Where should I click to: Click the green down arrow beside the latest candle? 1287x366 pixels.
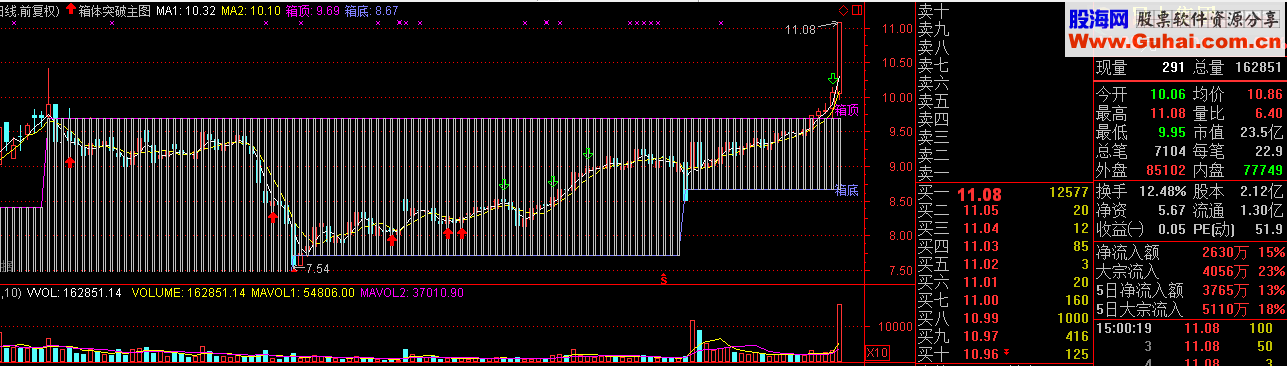(832, 79)
